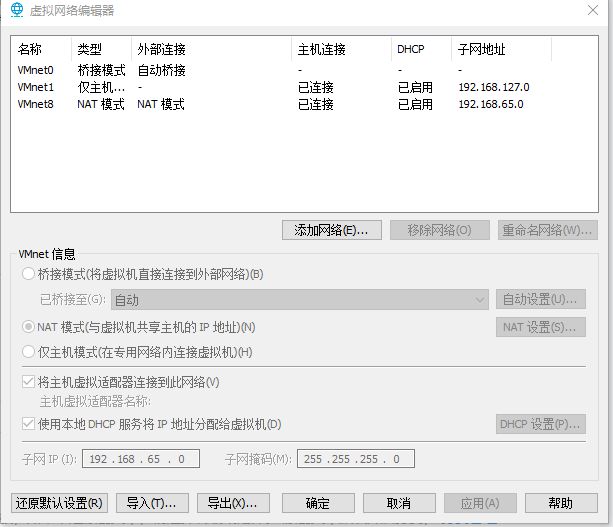Click 还原默认设置(R) button
Screen dimensions: 613x527
(x=59, y=503)
